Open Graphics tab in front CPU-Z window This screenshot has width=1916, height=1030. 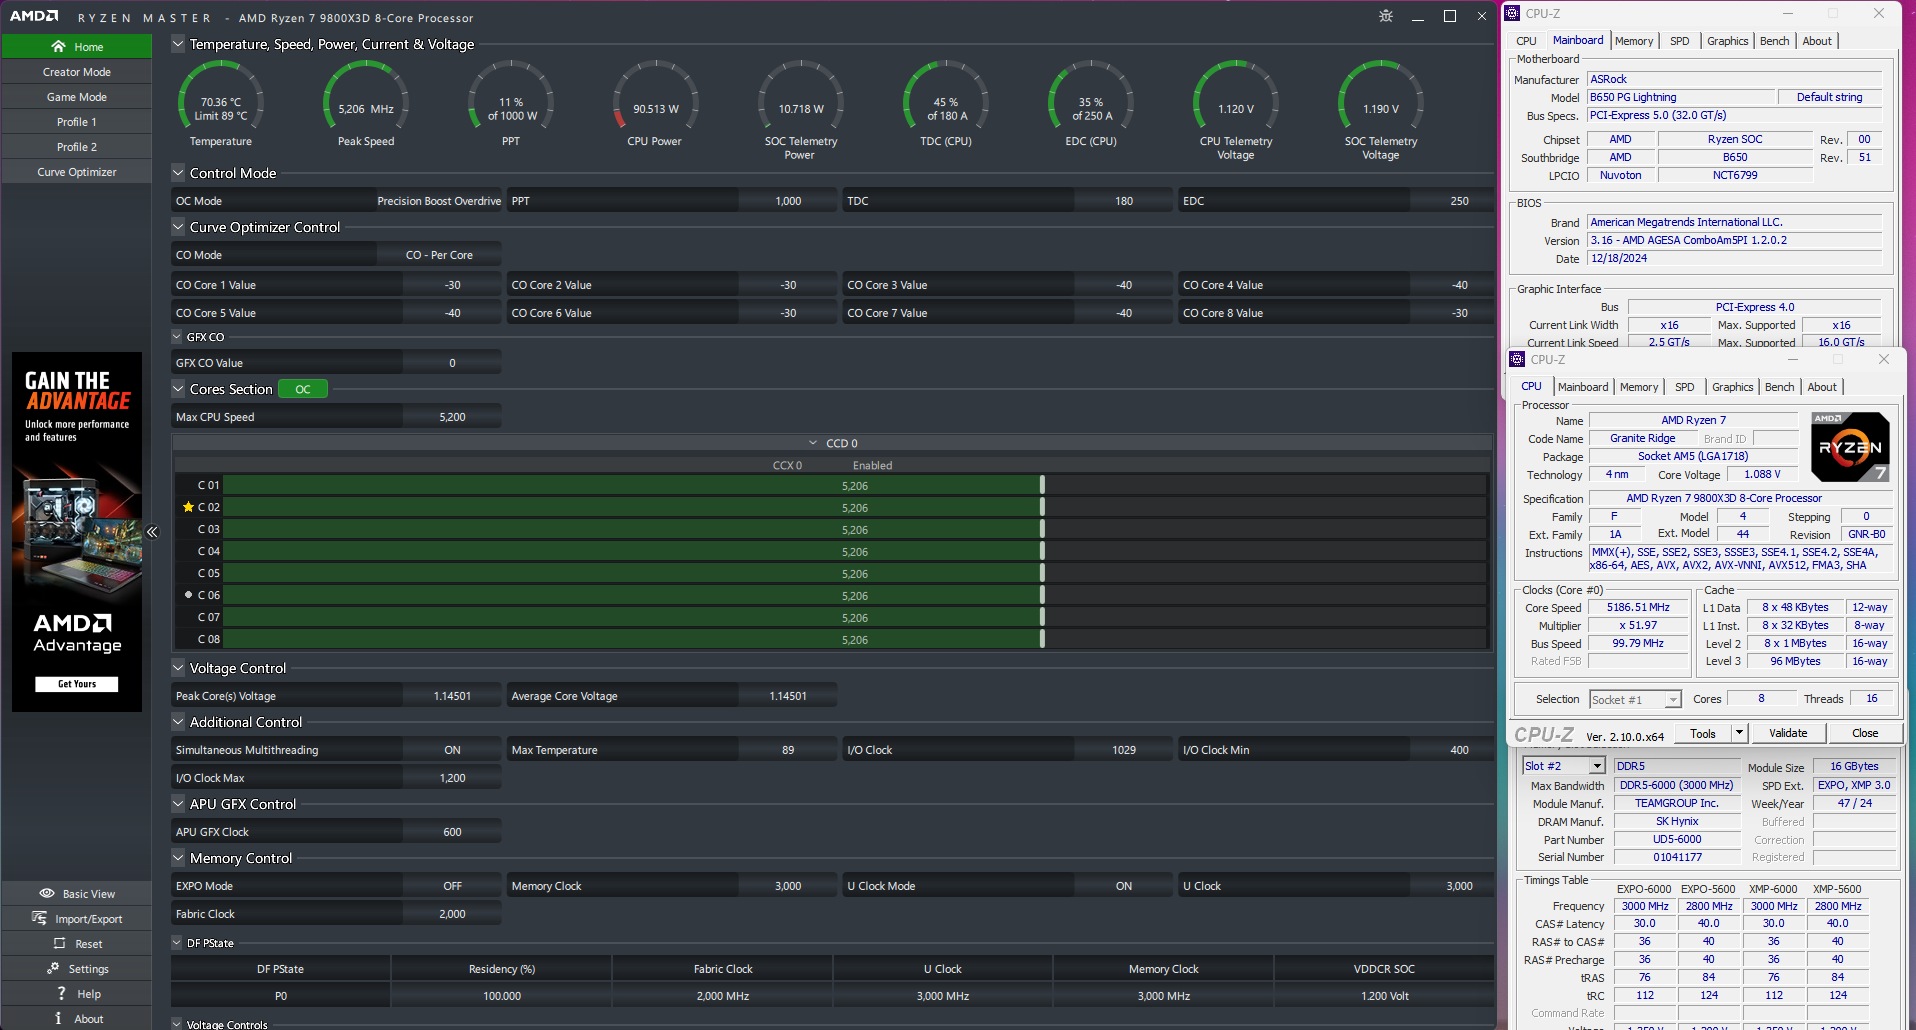coord(1732,387)
